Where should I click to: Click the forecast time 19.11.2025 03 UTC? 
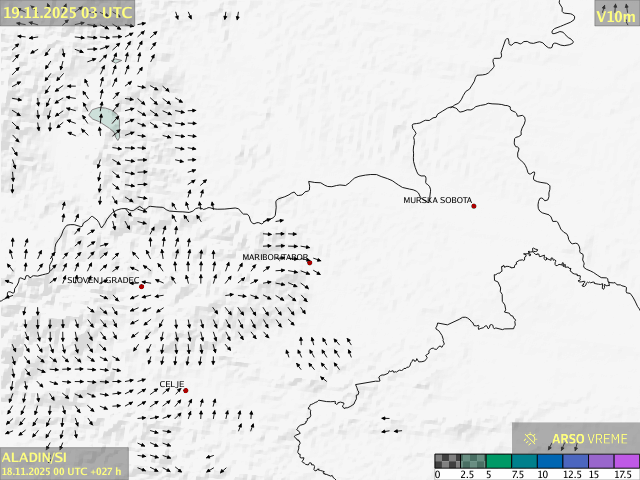[67, 12]
